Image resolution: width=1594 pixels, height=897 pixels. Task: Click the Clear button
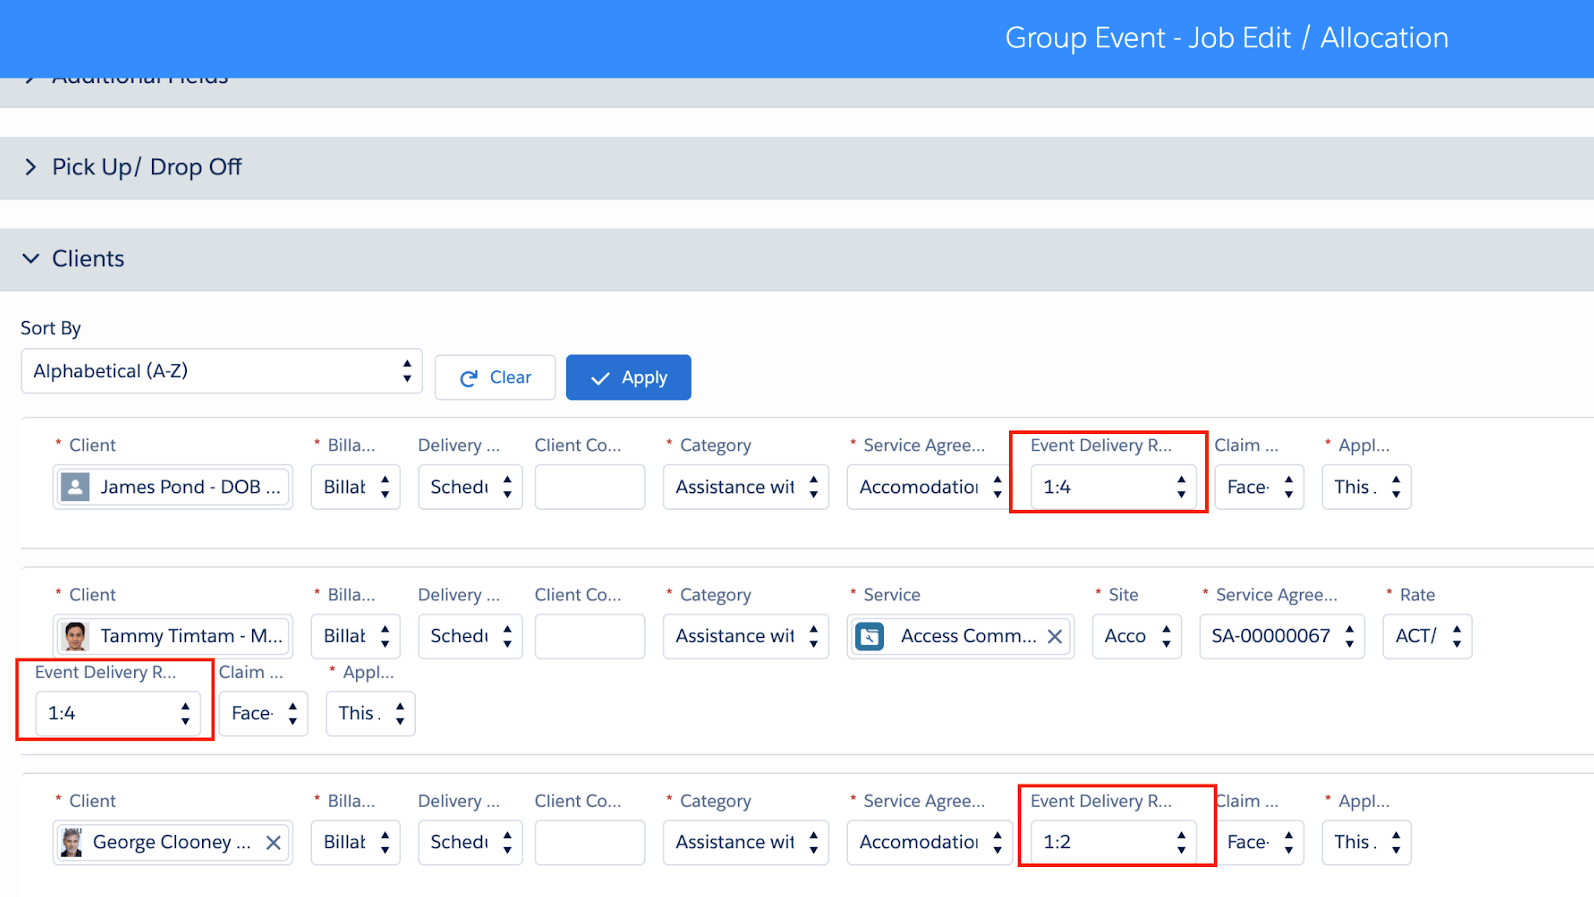click(495, 378)
